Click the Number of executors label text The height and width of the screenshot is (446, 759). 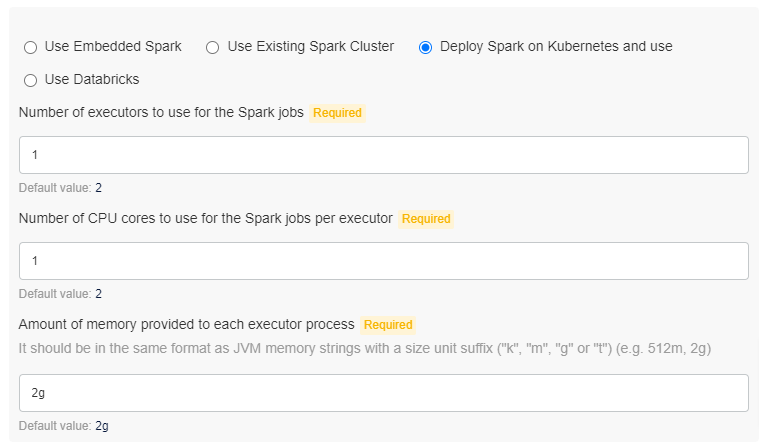161,113
